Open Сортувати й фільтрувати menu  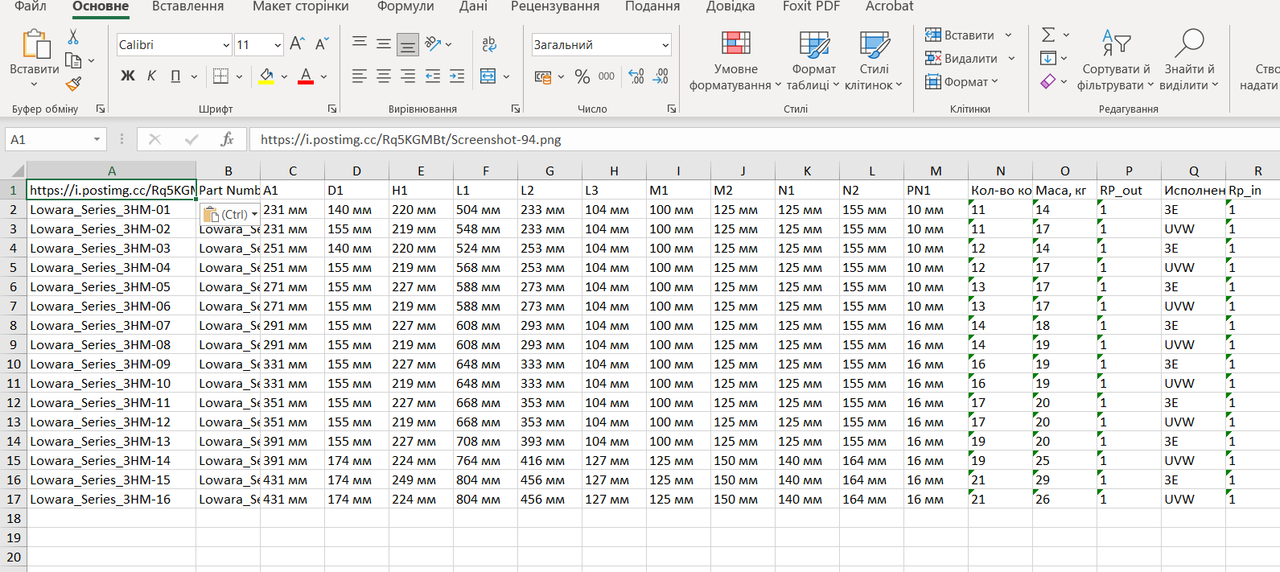[x=1116, y=60]
